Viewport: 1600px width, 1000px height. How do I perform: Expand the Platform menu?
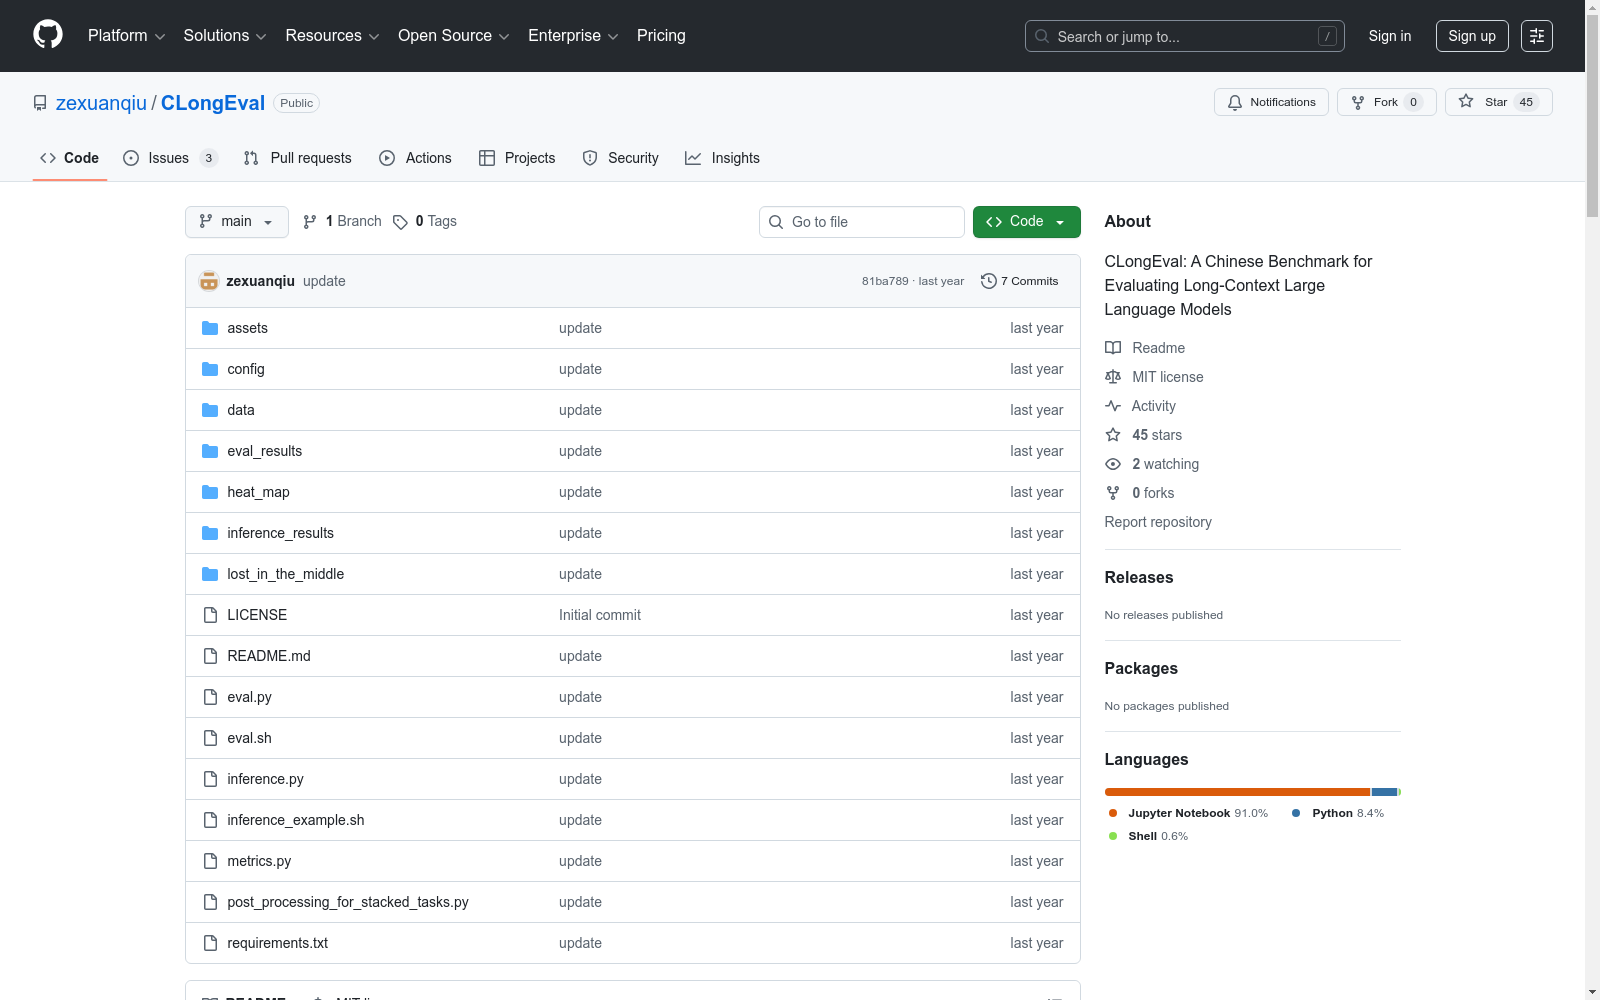127,36
